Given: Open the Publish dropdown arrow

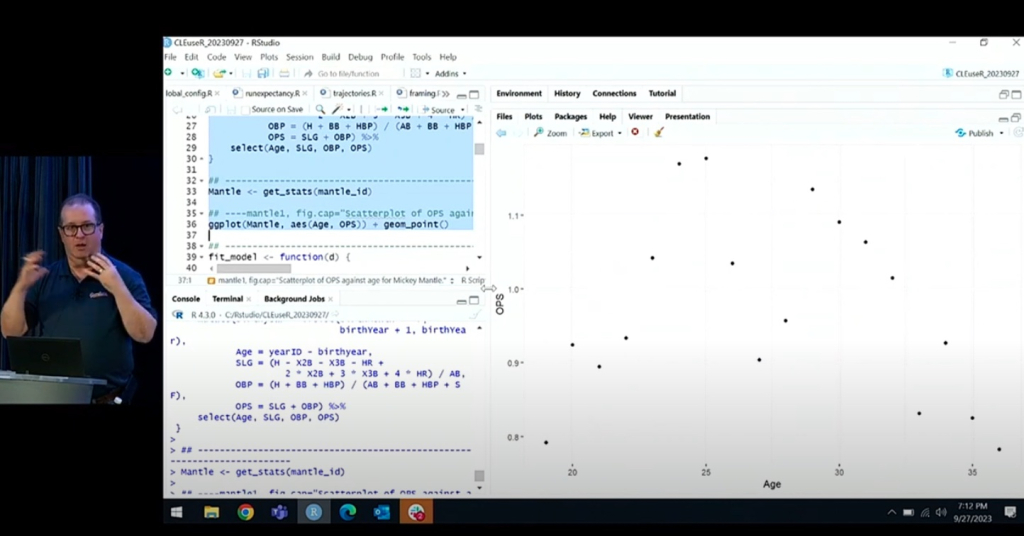Looking at the screenshot, I should 1001,133.
